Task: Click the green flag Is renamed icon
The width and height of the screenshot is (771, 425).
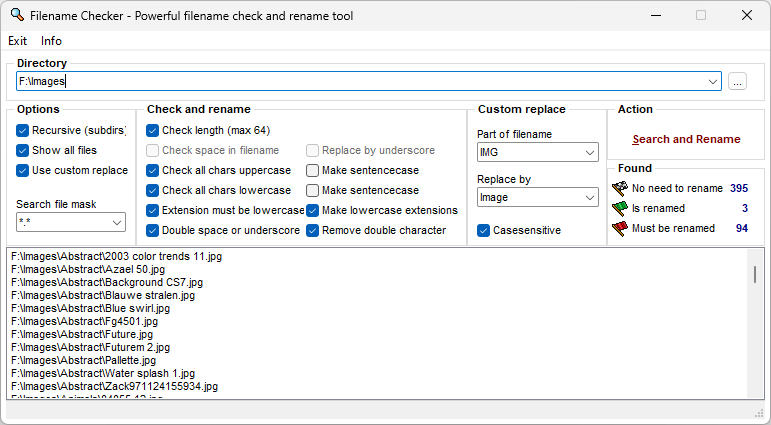Action: click(x=620, y=209)
